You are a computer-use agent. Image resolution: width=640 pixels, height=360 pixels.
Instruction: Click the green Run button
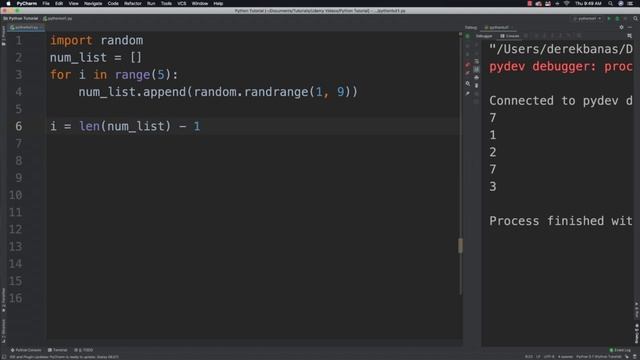click(609, 18)
